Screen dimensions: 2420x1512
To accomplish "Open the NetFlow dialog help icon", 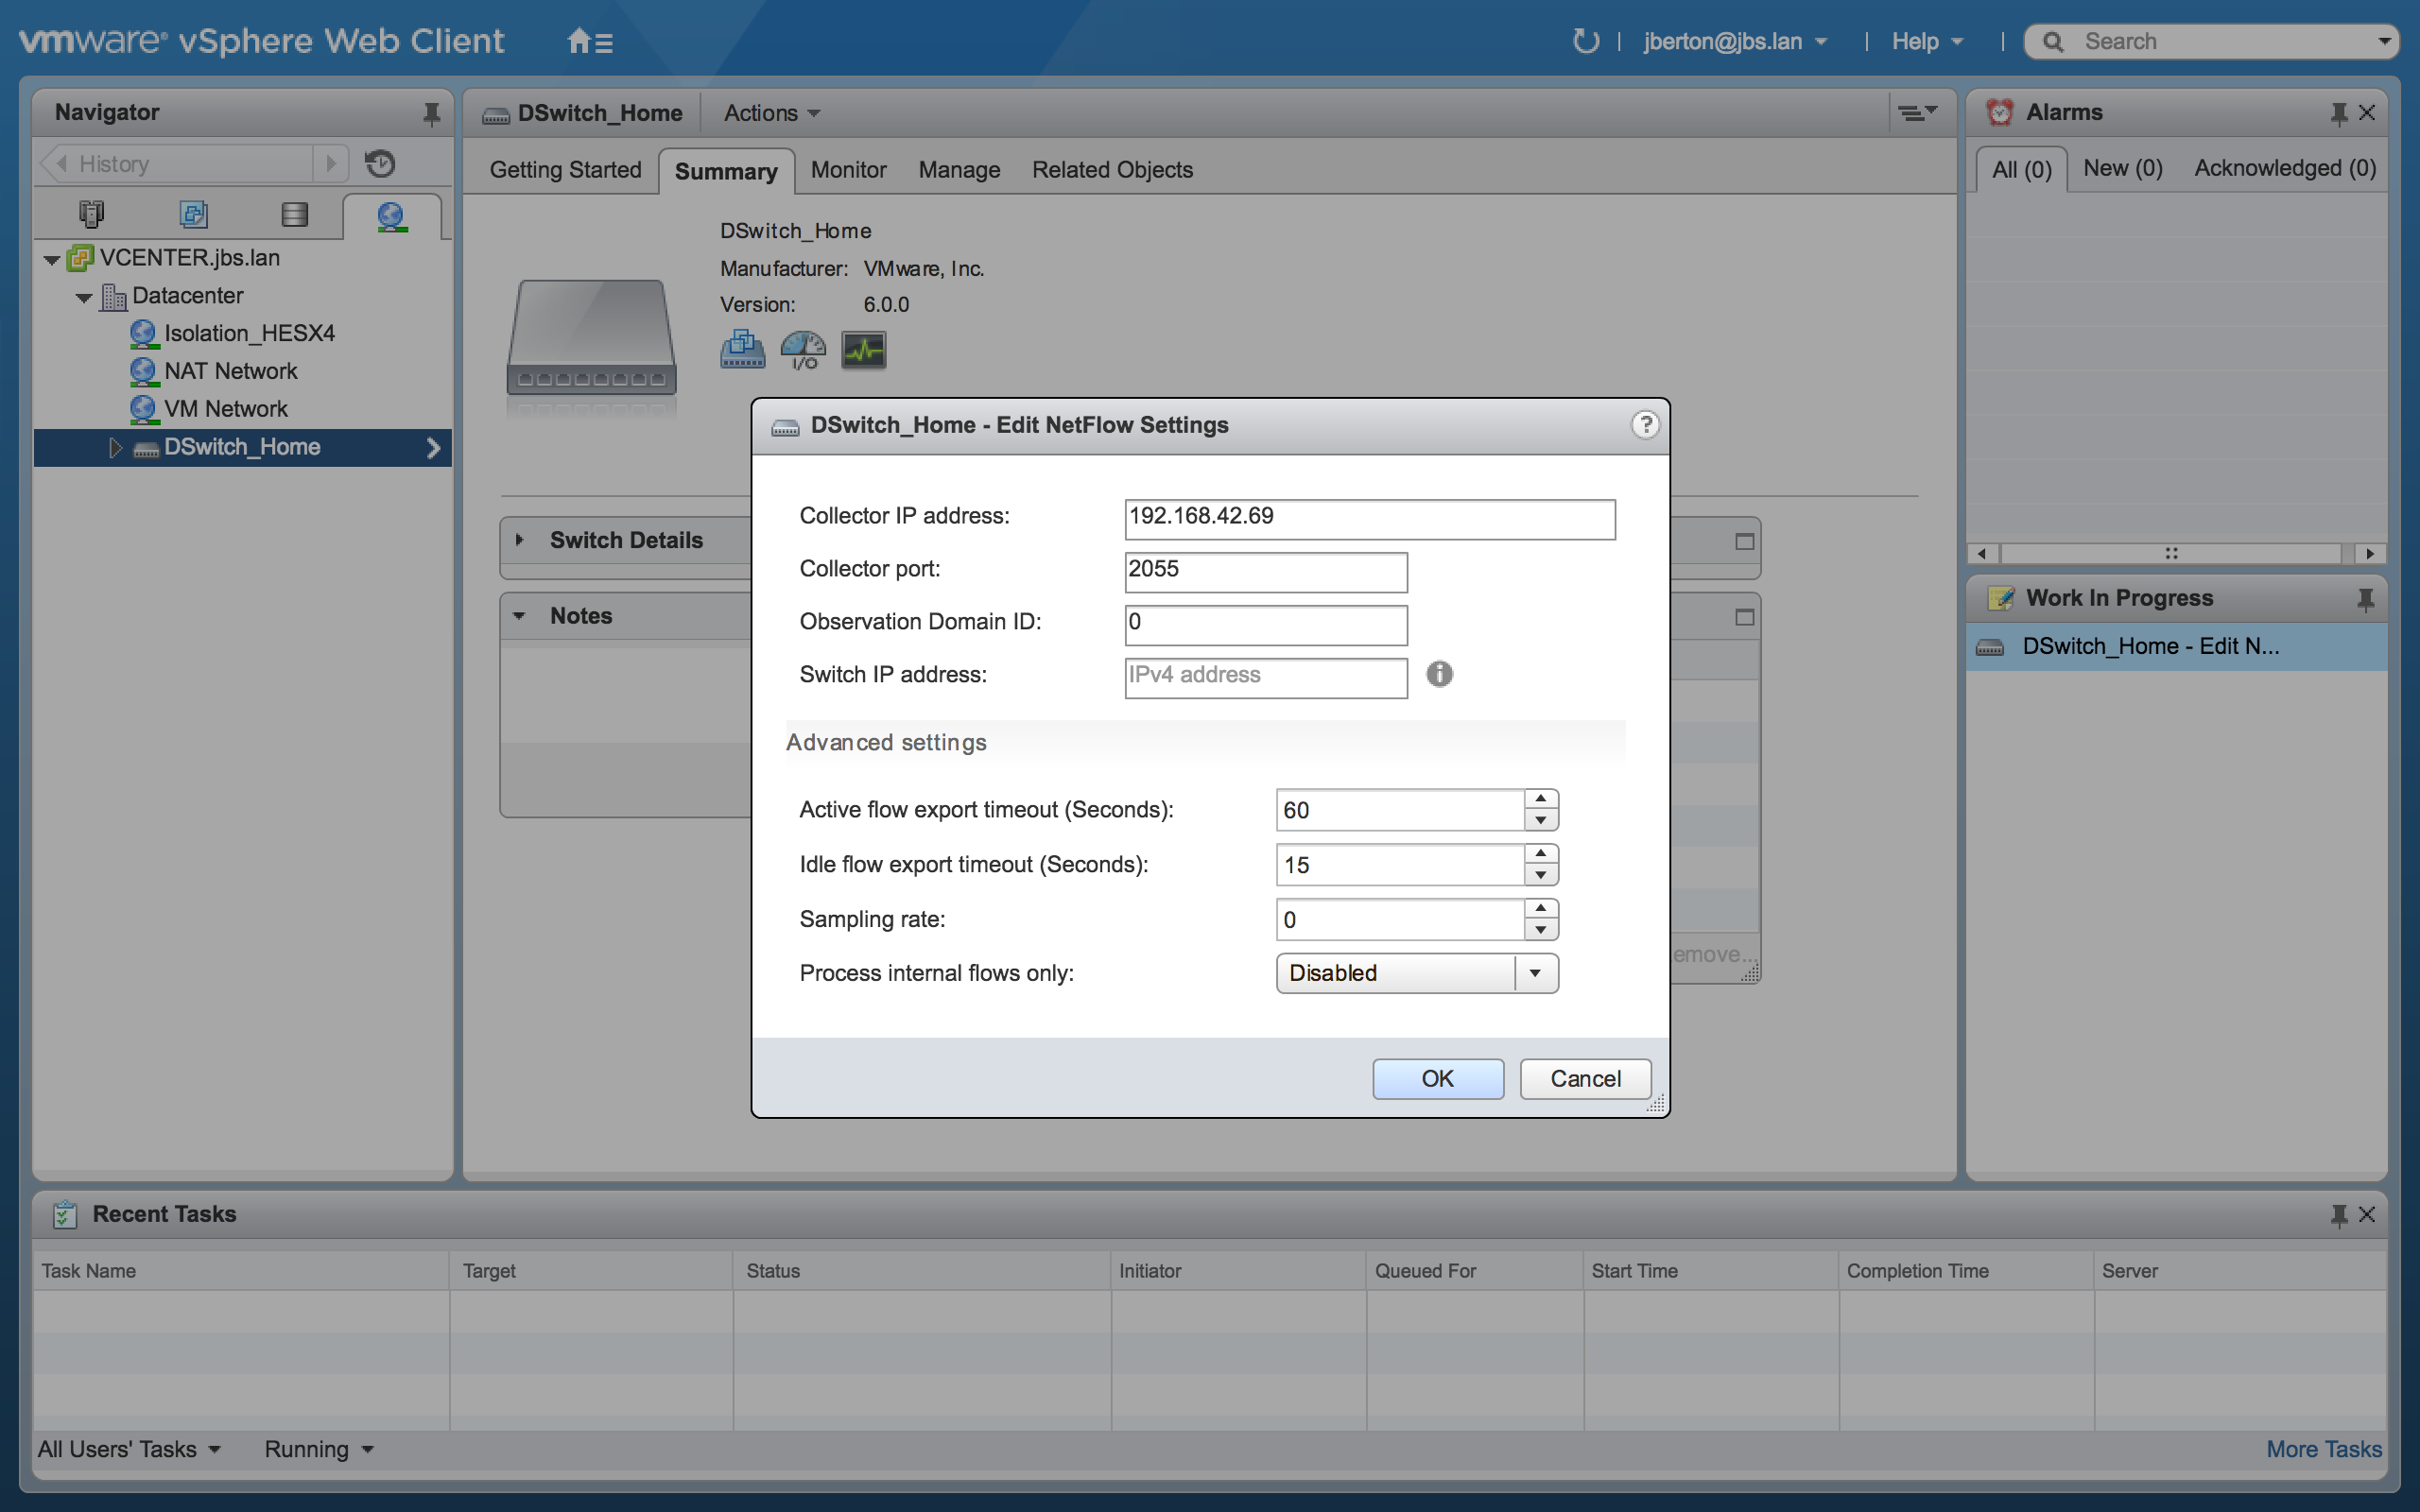I will click(x=1645, y=425).
